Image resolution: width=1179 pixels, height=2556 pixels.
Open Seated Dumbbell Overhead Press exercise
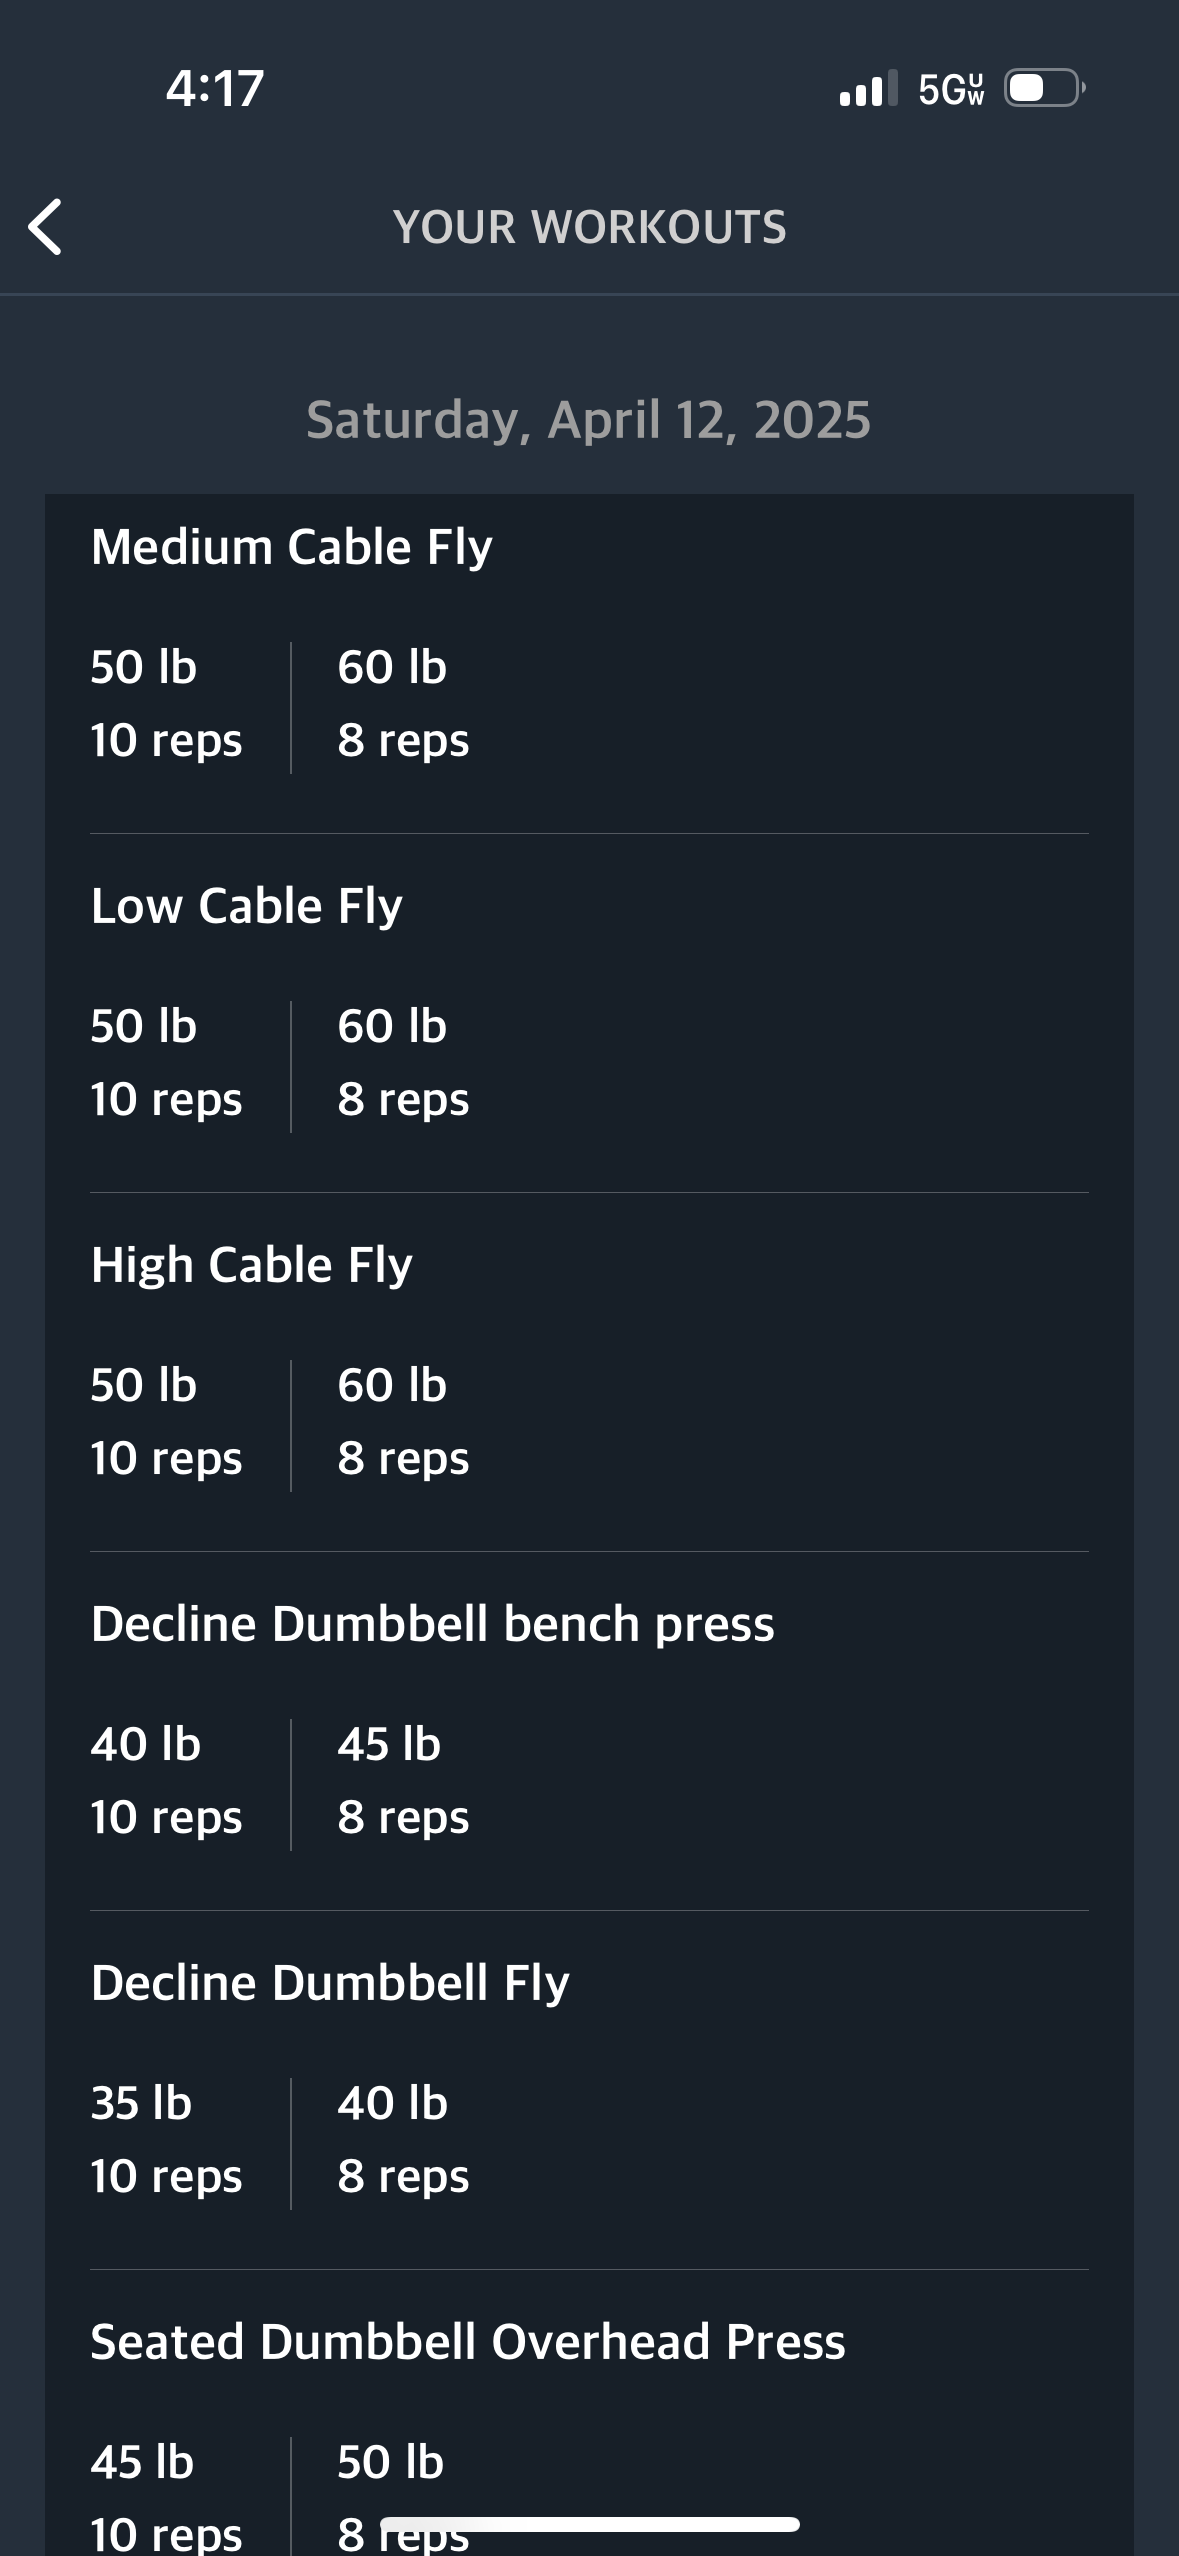click(468, 2342)
